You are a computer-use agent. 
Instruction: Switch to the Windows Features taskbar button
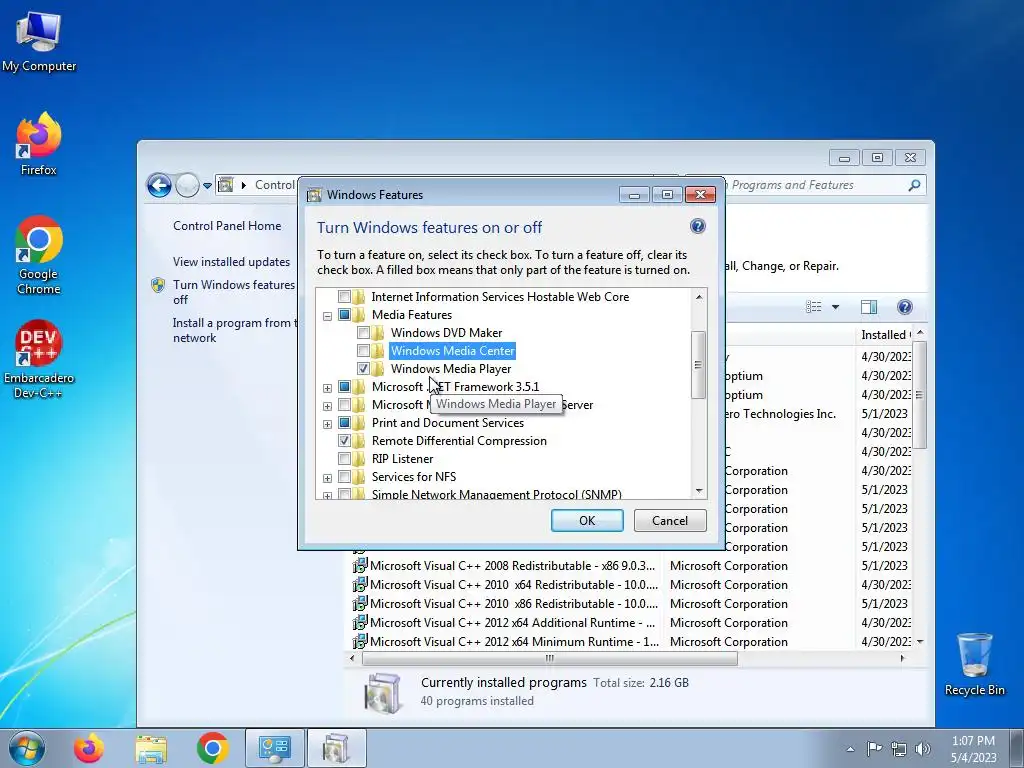pyautogui.click(x=336, y=748)
